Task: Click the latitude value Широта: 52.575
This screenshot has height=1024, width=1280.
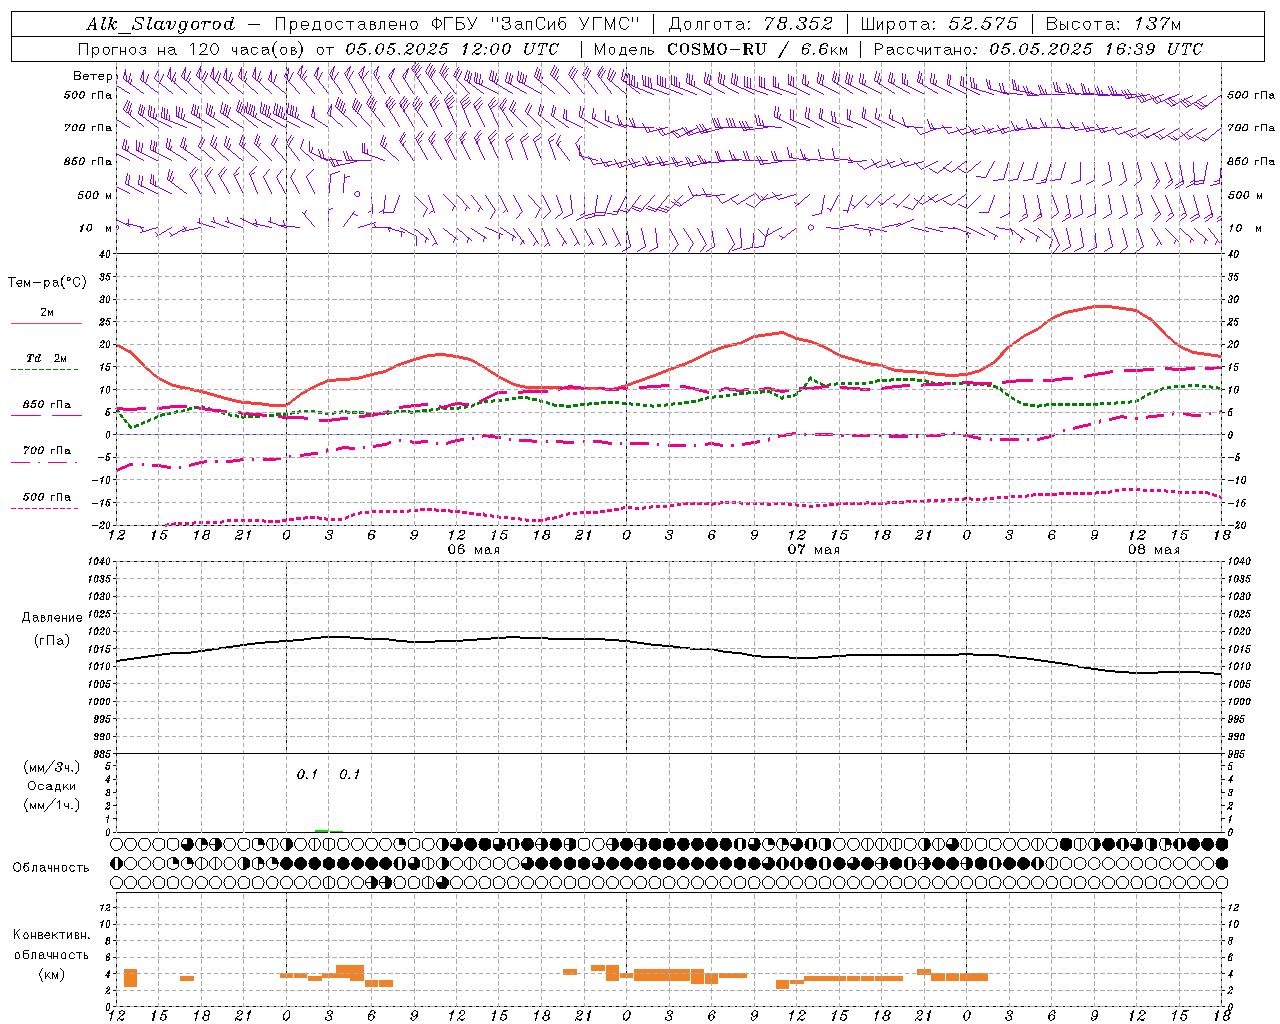Action: pyautogui.click(x=939, y=24)
